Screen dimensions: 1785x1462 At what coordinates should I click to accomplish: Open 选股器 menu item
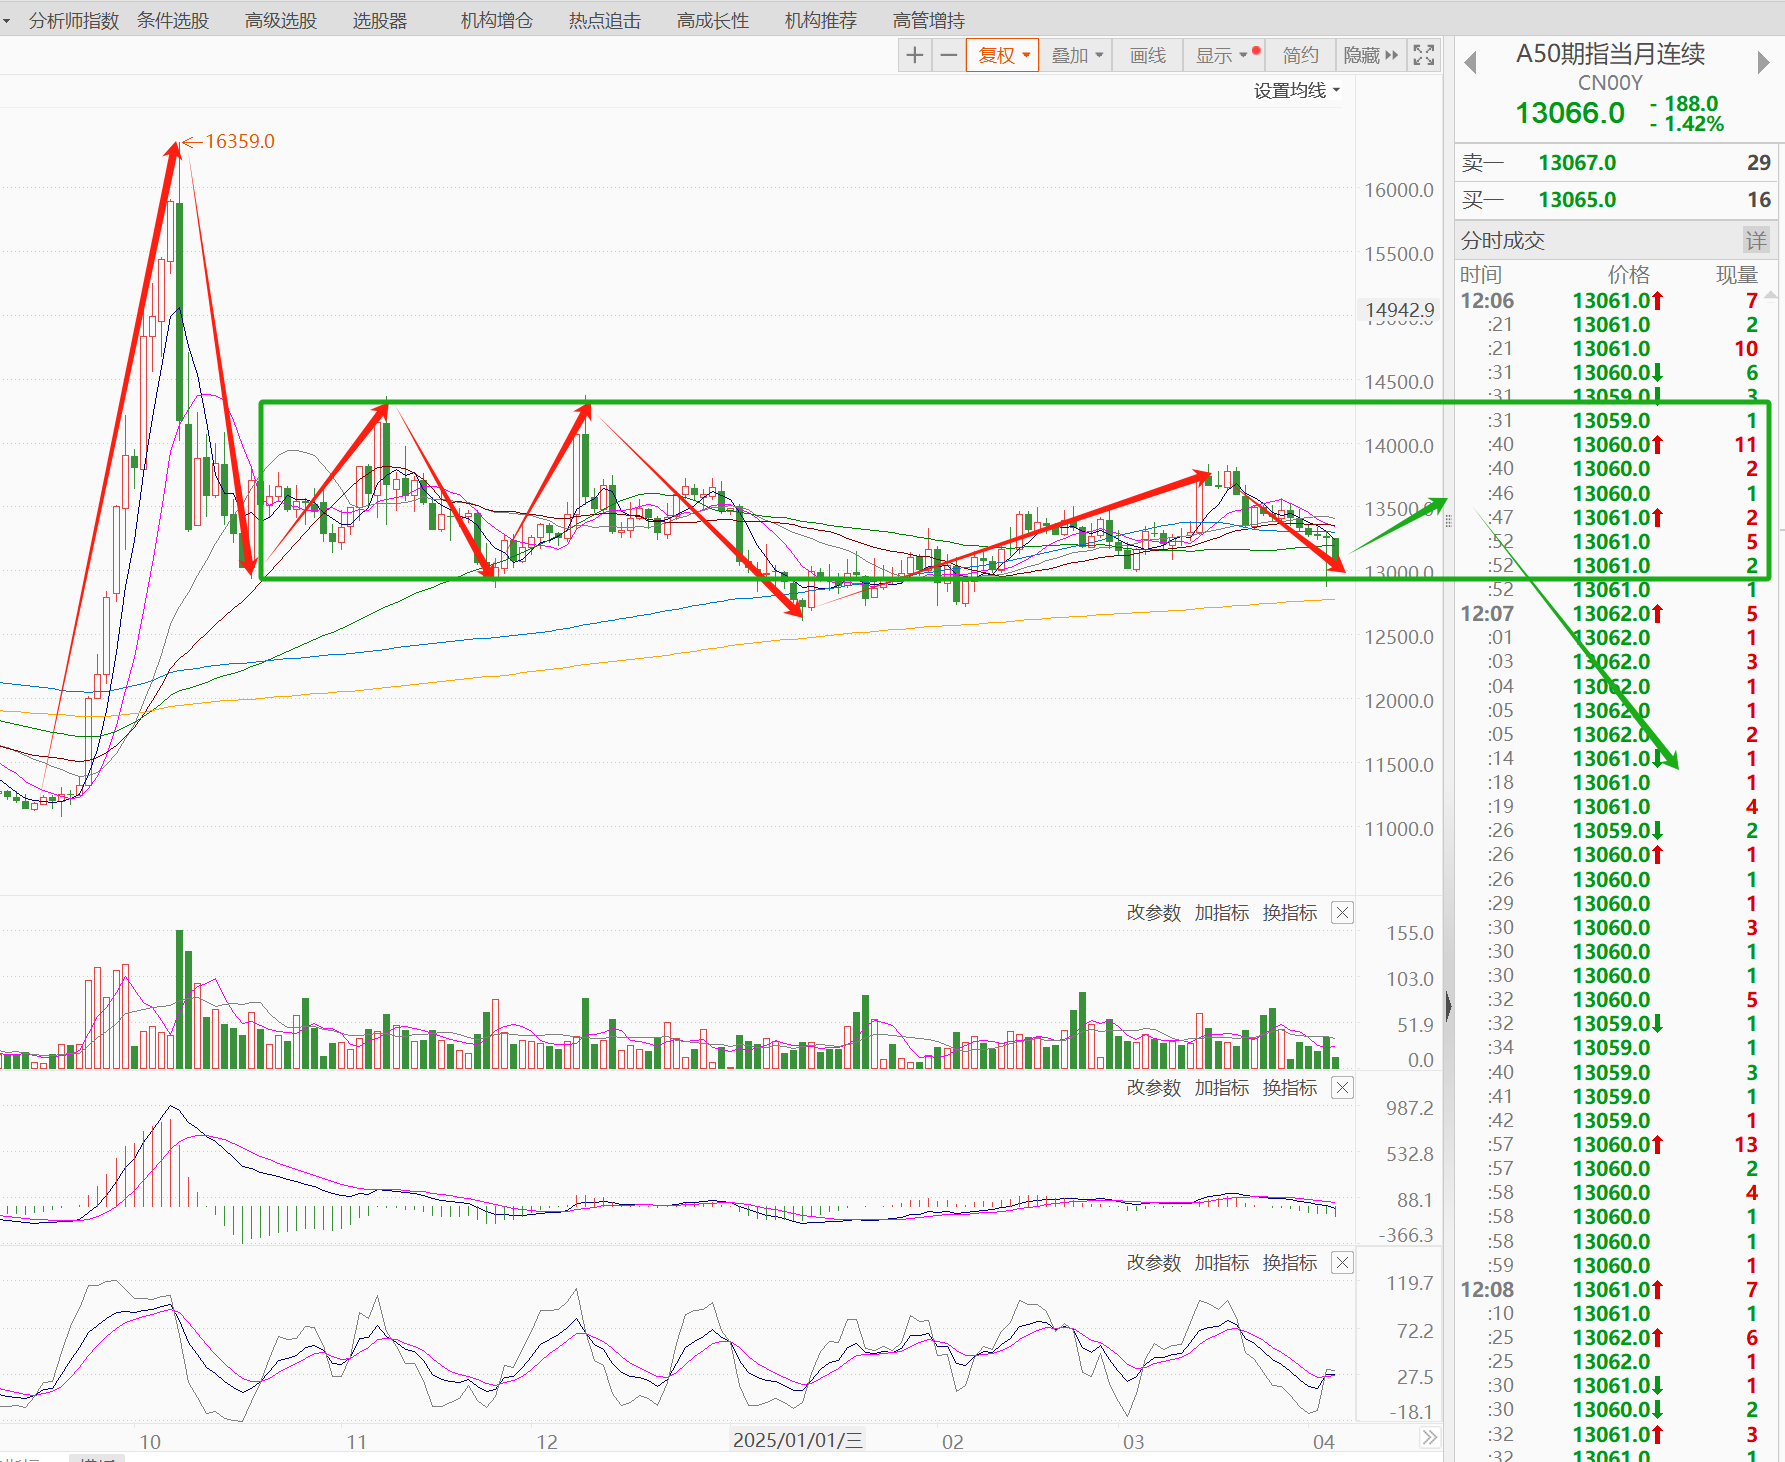tap(380, 21)
